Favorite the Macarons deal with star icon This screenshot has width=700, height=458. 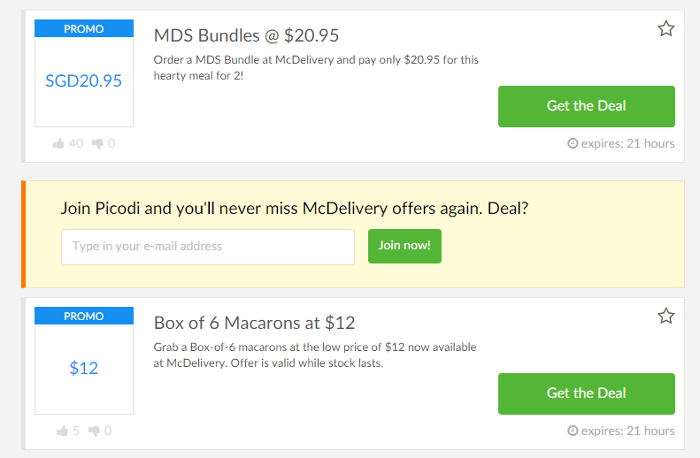click(x=666, y=316)
